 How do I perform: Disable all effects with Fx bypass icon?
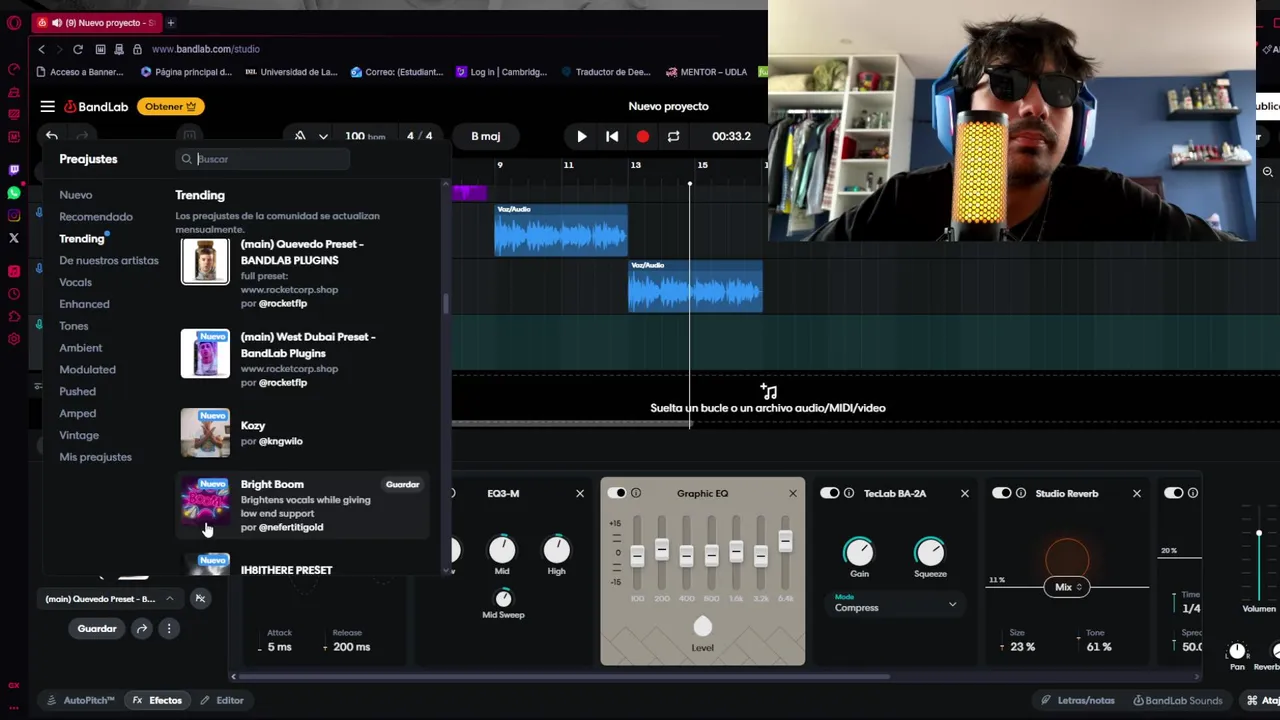(200, 598)
